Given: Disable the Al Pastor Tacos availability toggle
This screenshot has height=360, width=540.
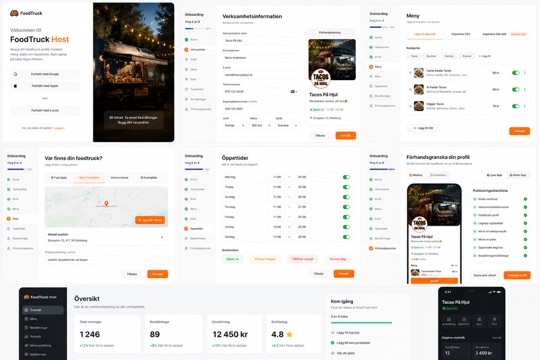Looking at the screenshot, I should (x=516, y=89).
